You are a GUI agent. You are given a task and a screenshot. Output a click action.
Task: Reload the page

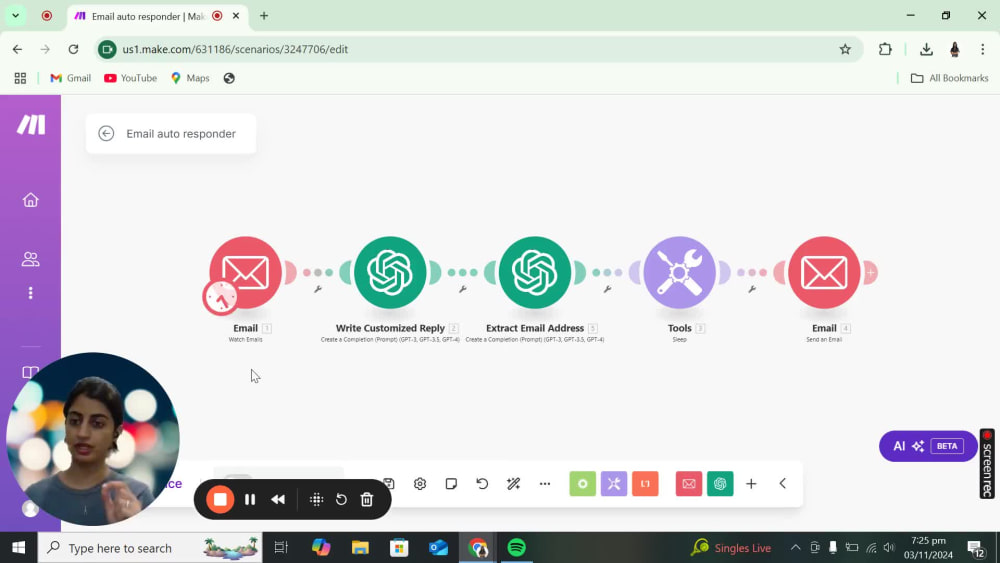click(x=73, y=49)
